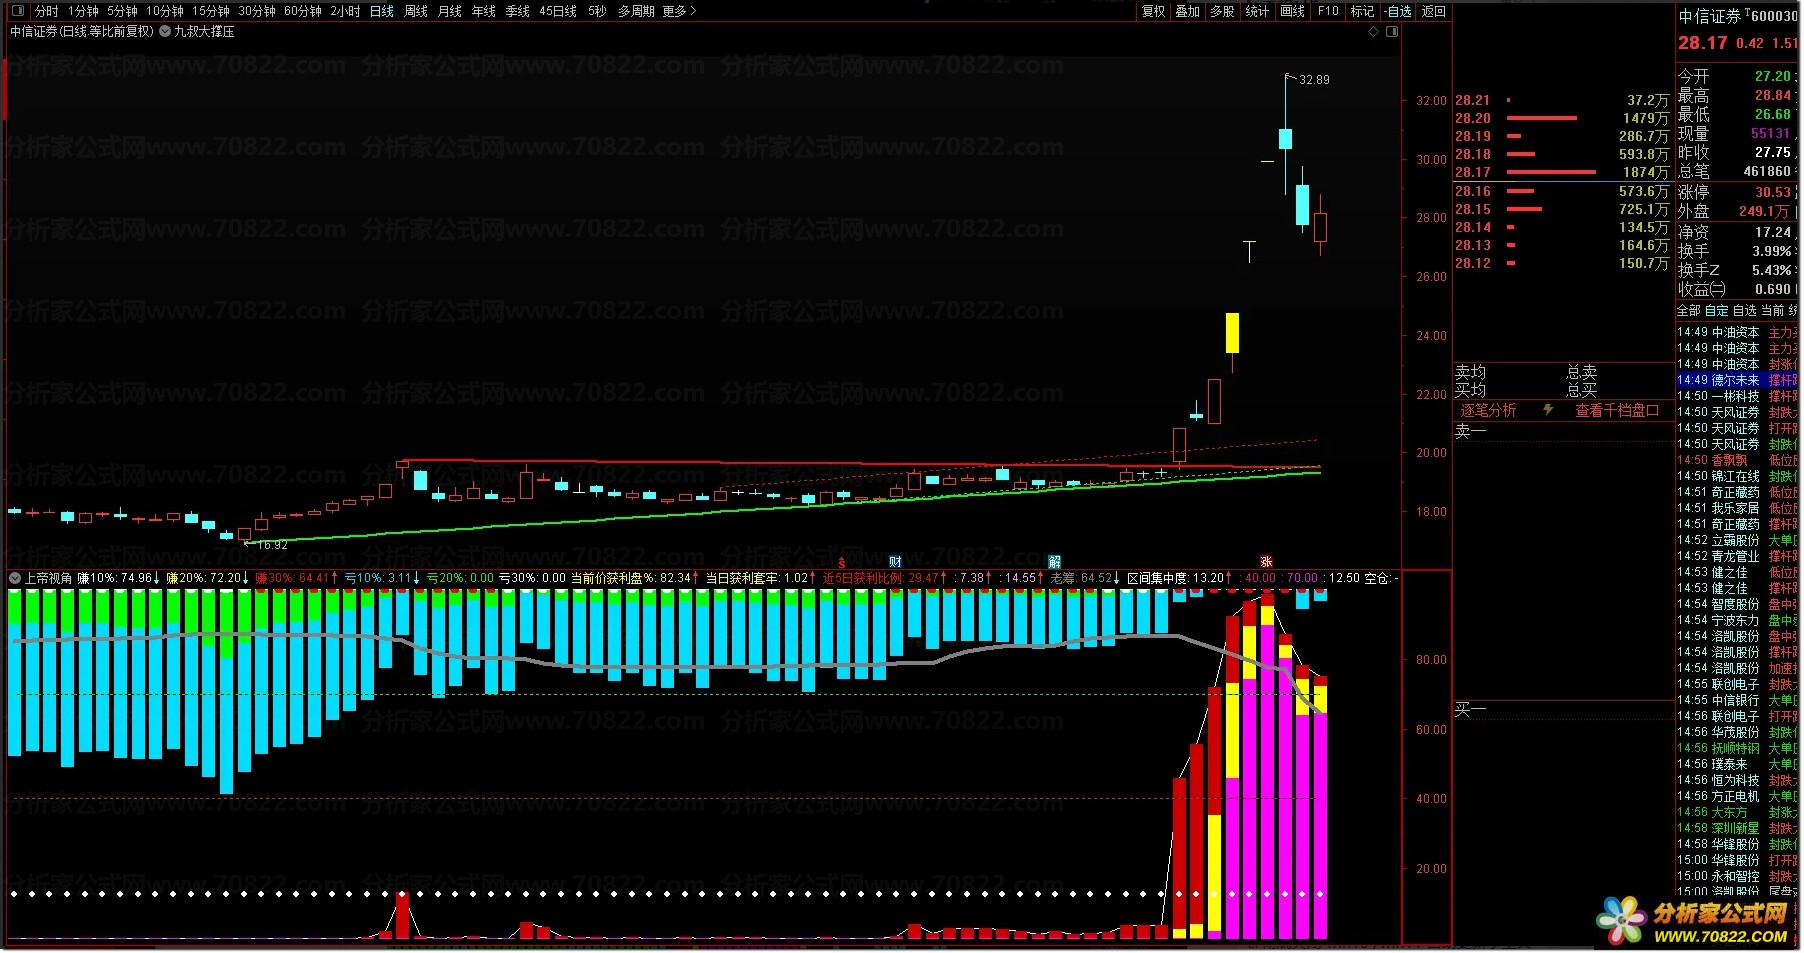The height and width of the screenshot is (953, 1804).
Task: Select the highlighted 德尔未来 alert row
Action: [x=1737, y=380]
